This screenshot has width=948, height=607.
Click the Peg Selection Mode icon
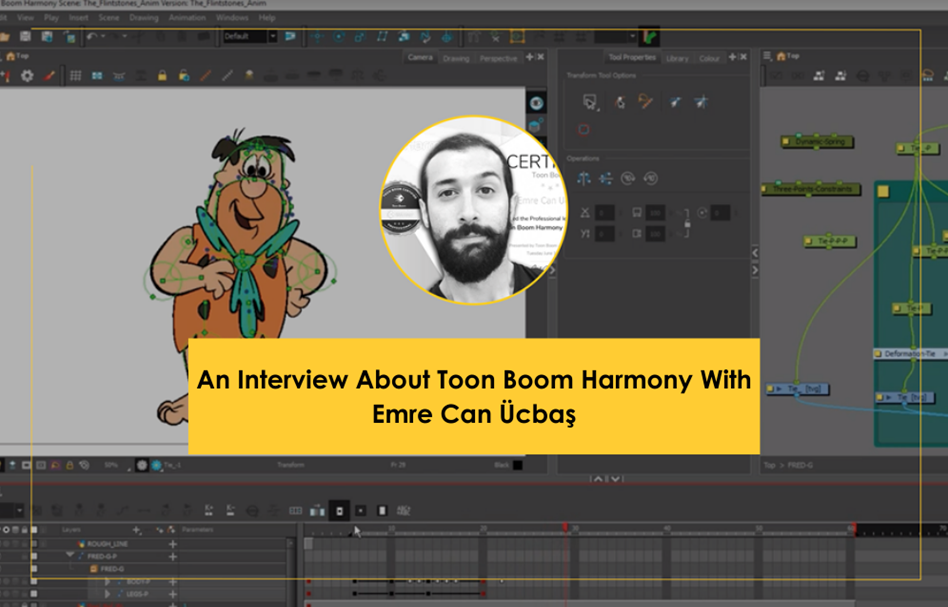[620, 102]
